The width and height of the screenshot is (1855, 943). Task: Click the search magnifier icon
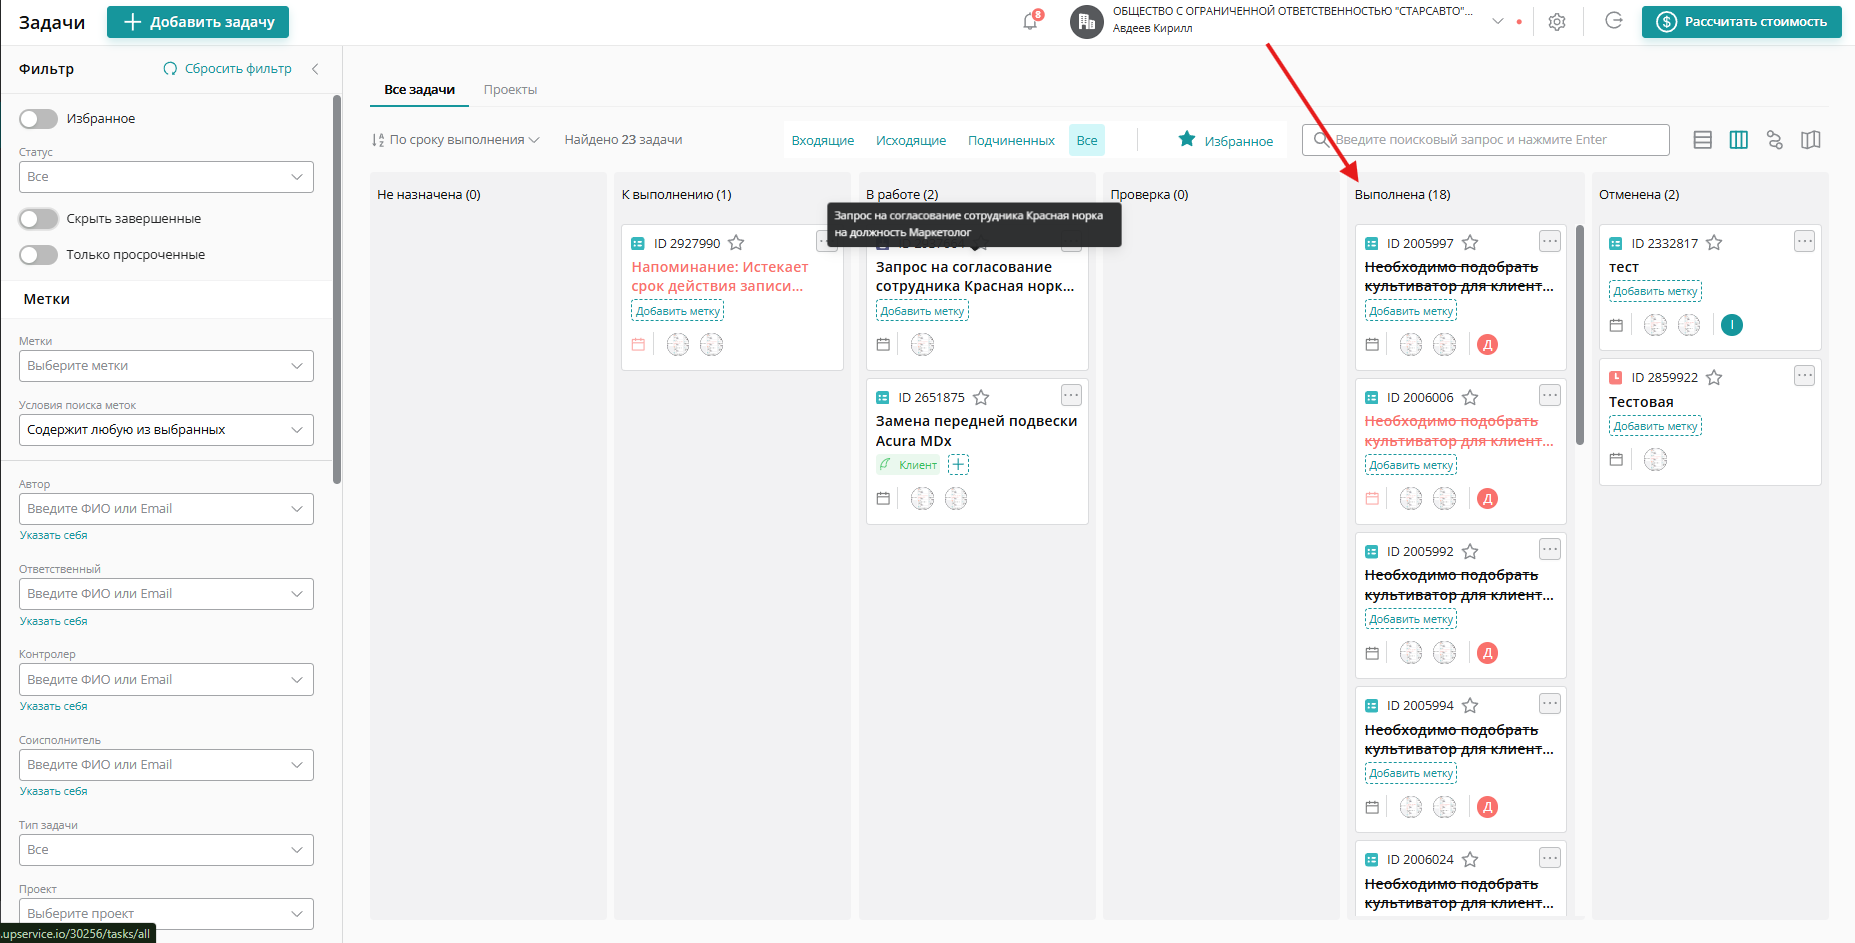coord(1321,140)
